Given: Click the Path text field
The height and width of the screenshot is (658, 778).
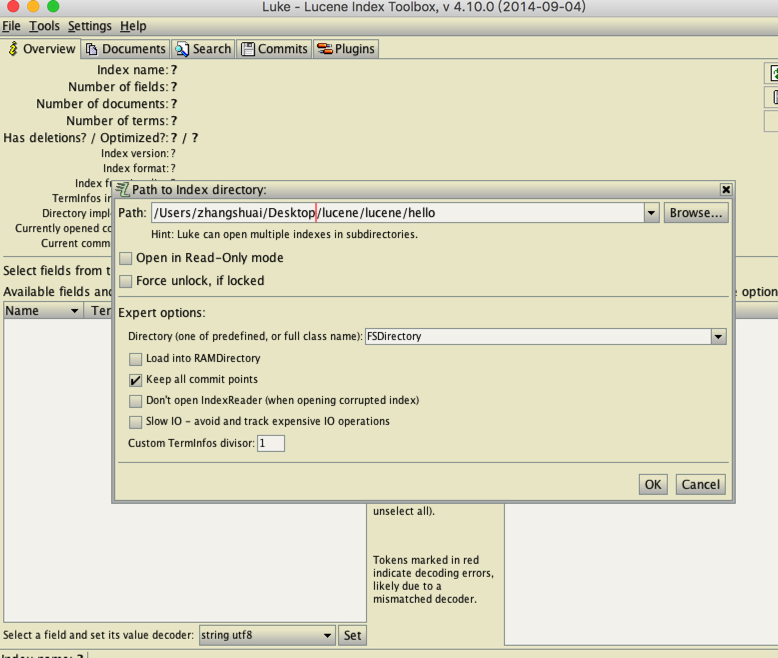Looking at the screenshot, I should (x=398, y=213).
